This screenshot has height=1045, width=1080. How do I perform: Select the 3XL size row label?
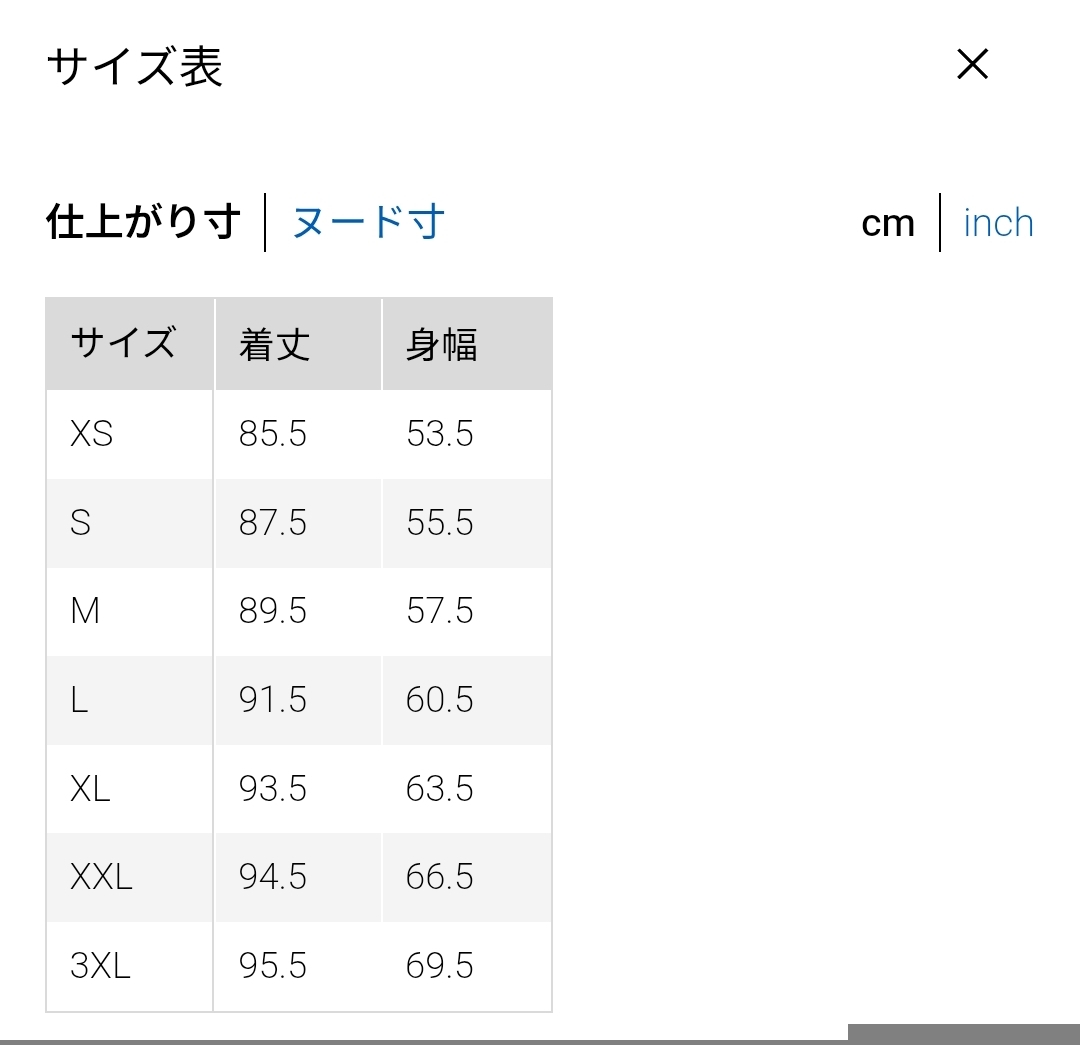tap(100, 966)
